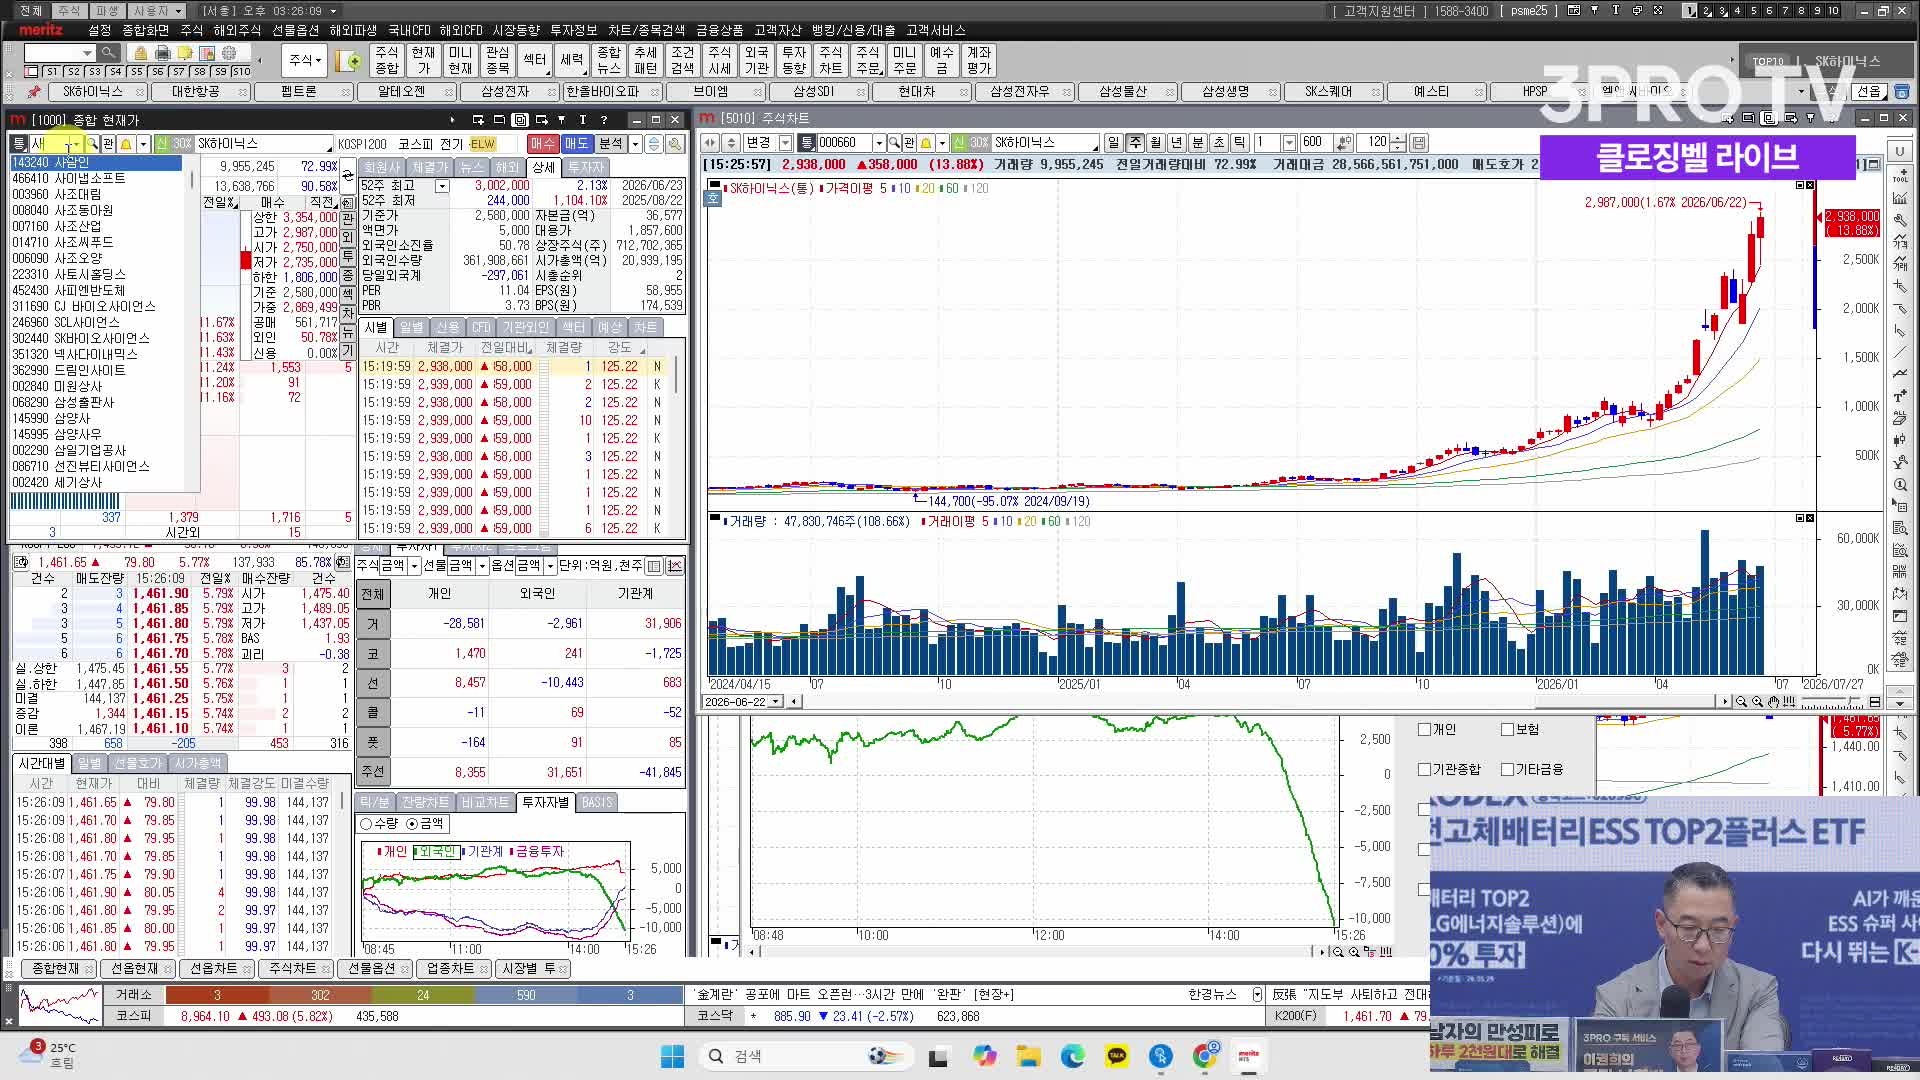Image resolution: width=1920 pixels, height=1080 pixels.
Task: Expand the 선물 금액 dropdown
Action: click(482, 566)
